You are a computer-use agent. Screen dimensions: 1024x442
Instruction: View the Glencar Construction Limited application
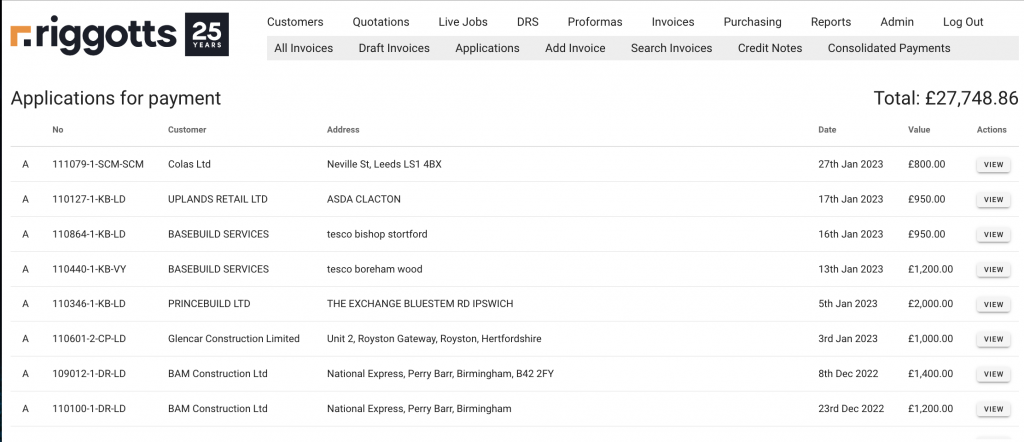point(993,339)
